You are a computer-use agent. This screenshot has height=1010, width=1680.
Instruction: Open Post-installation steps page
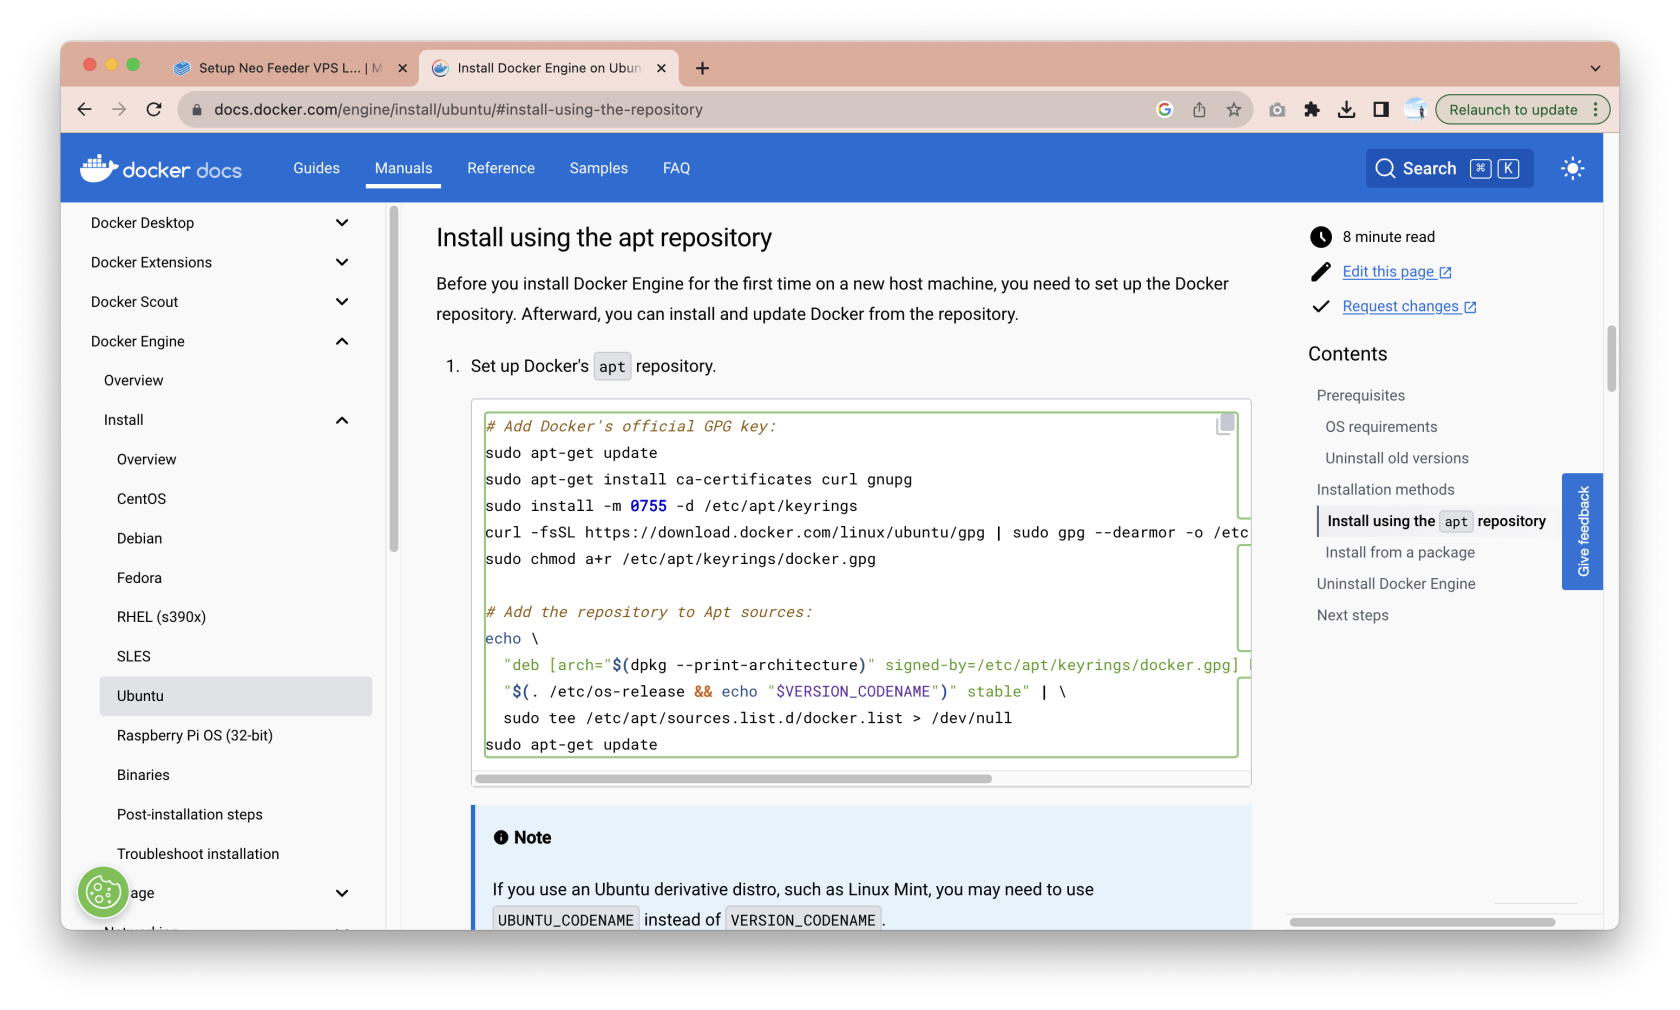point(189,814)
